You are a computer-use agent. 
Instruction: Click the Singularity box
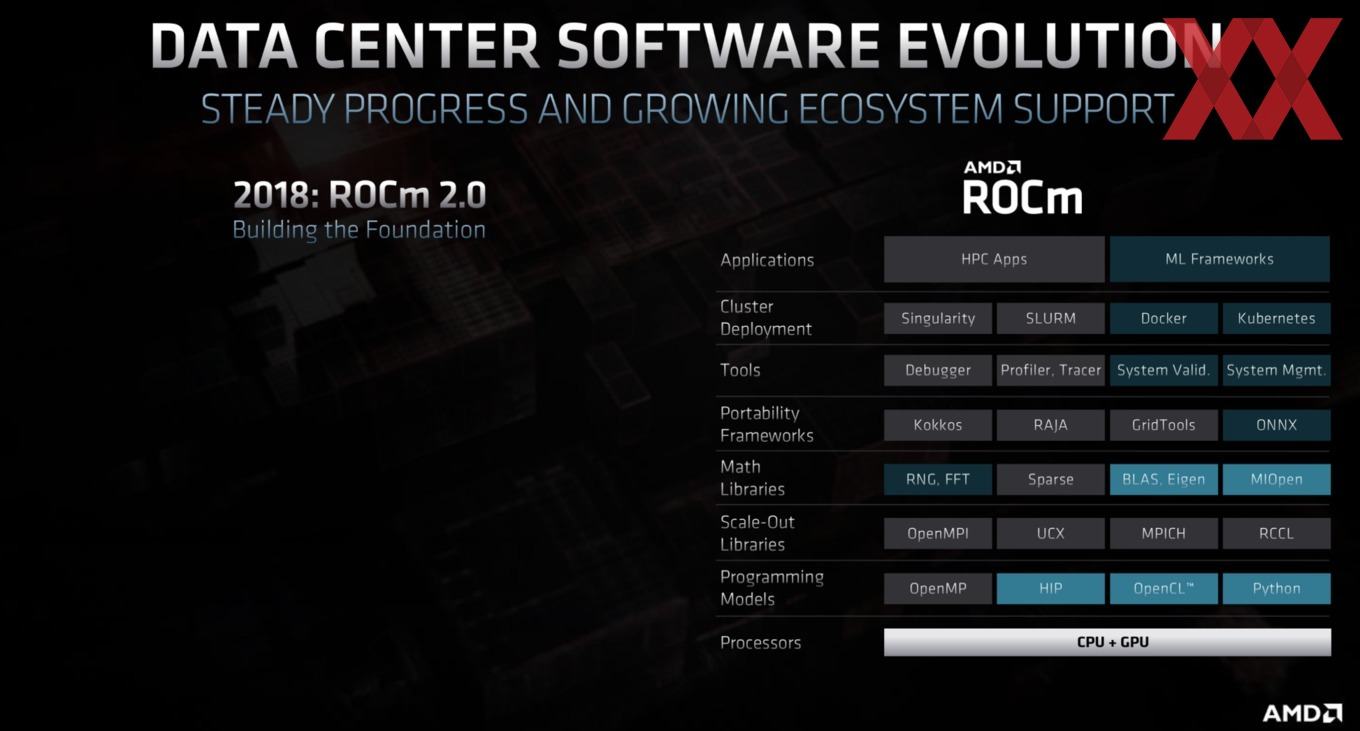coord(938,318)
